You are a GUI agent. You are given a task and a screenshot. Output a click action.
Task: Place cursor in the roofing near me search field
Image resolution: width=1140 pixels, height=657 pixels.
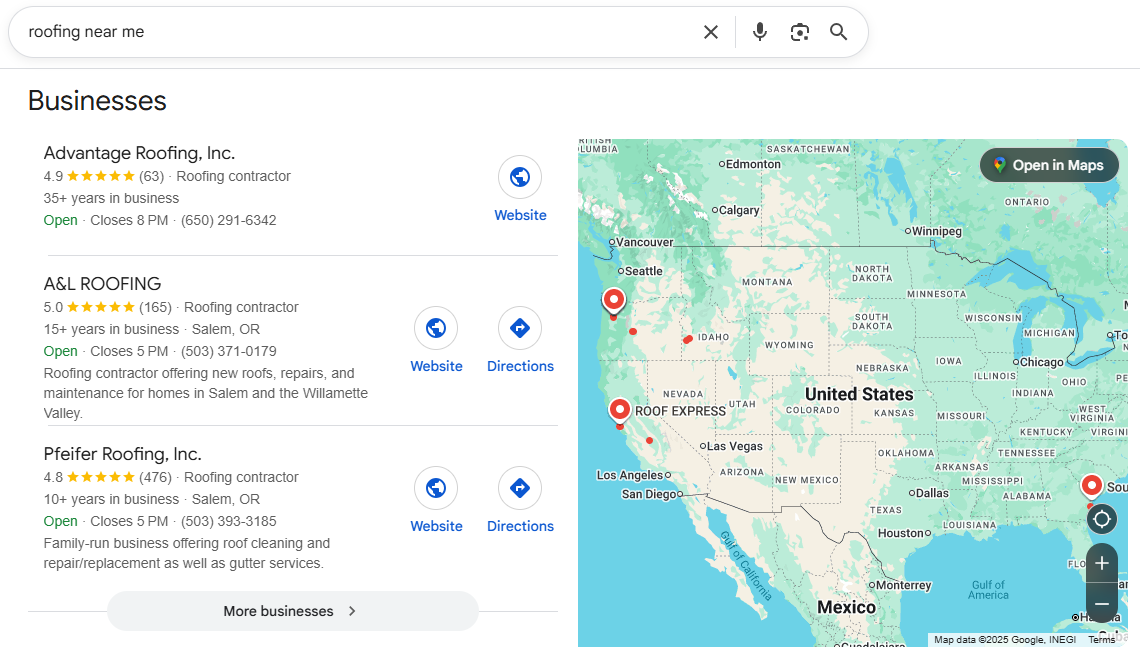tap(300, 31)
